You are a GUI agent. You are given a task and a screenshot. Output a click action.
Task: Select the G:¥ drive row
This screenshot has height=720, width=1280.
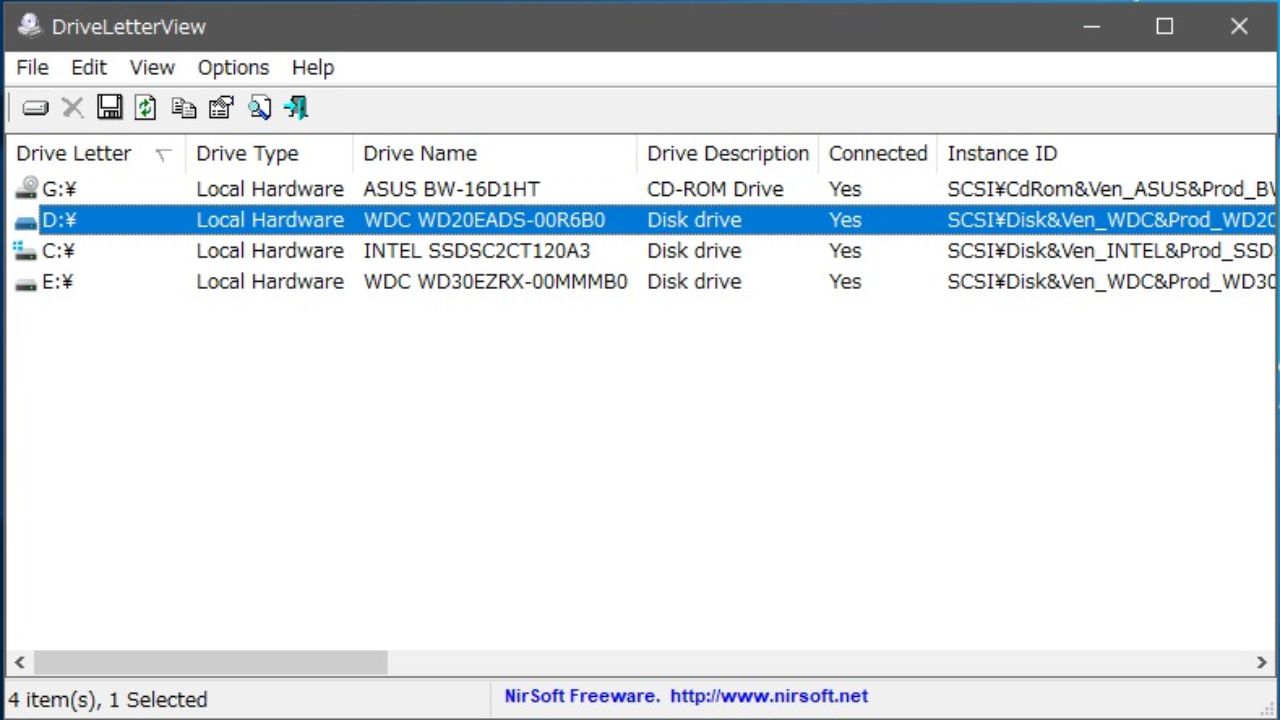coord(640,189)
